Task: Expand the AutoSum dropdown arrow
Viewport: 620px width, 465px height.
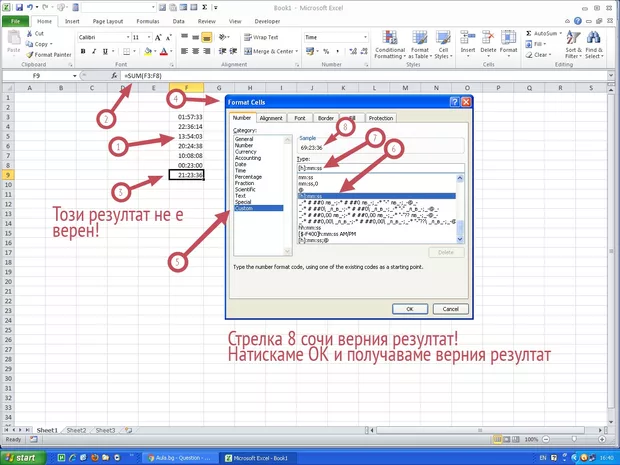Action: pyautogui.click(x=562, y=33)
